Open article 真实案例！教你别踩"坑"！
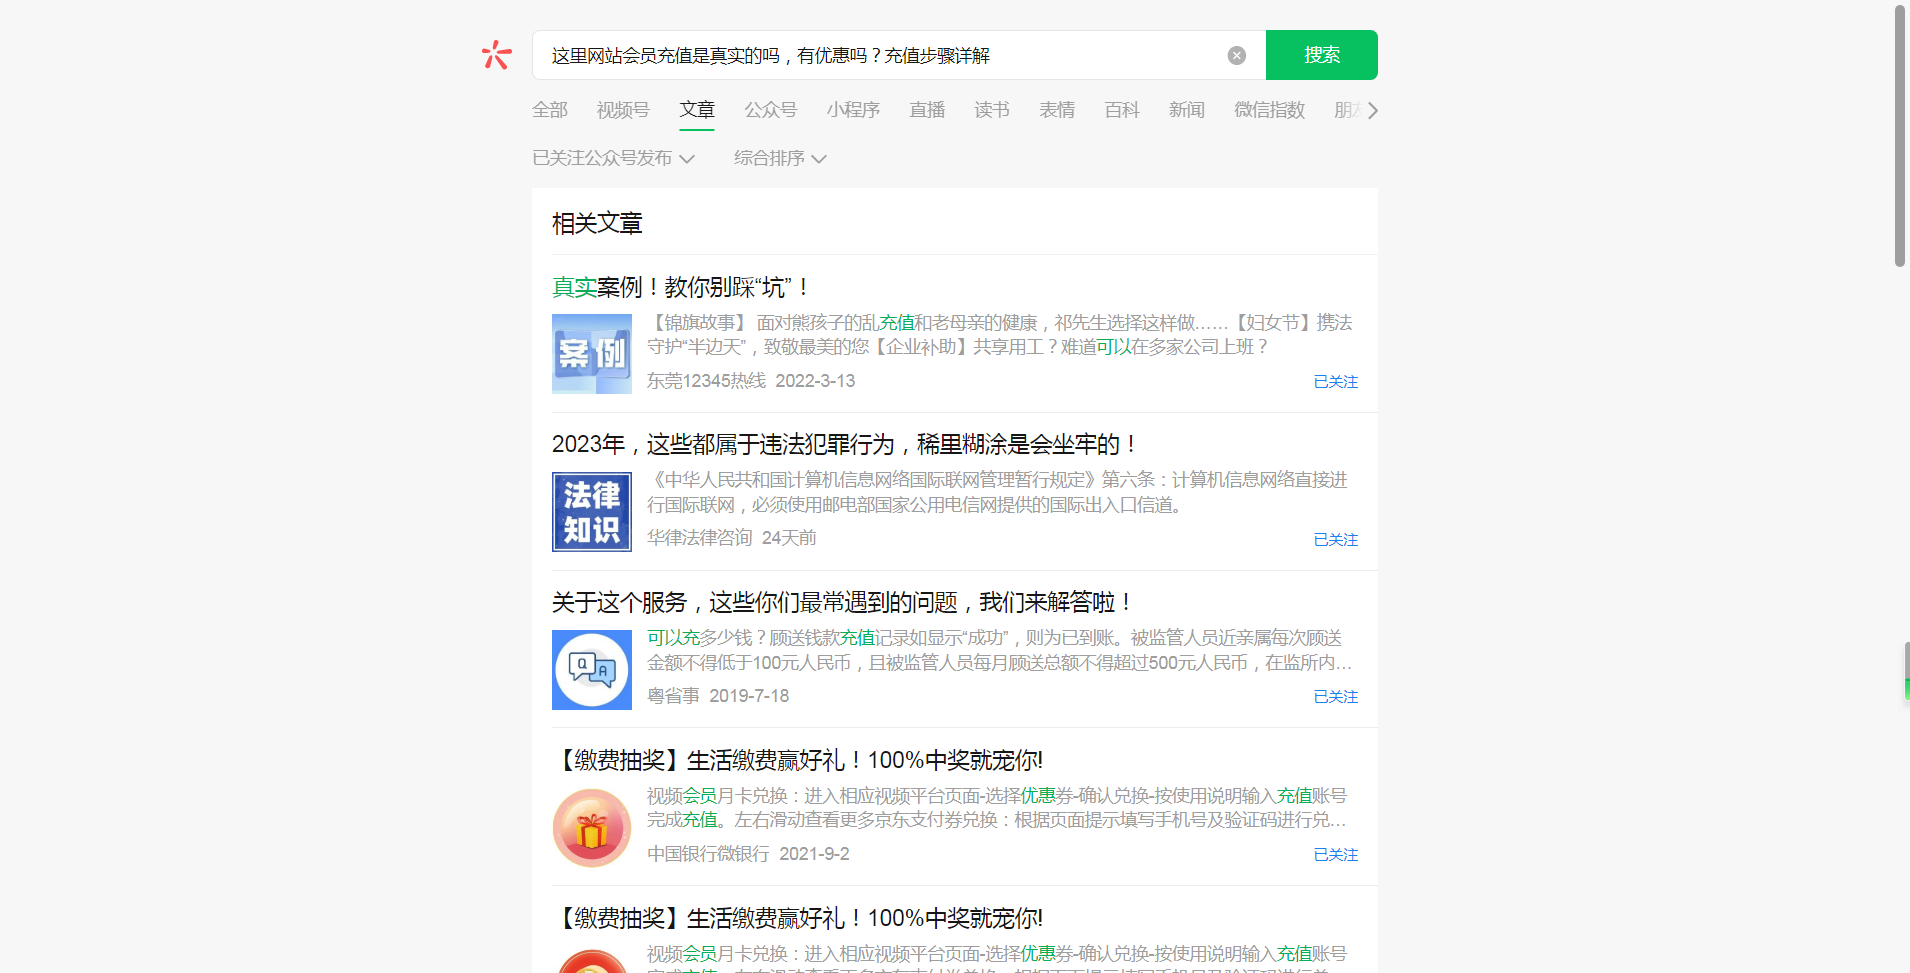1910x973 pixels. 680,288
